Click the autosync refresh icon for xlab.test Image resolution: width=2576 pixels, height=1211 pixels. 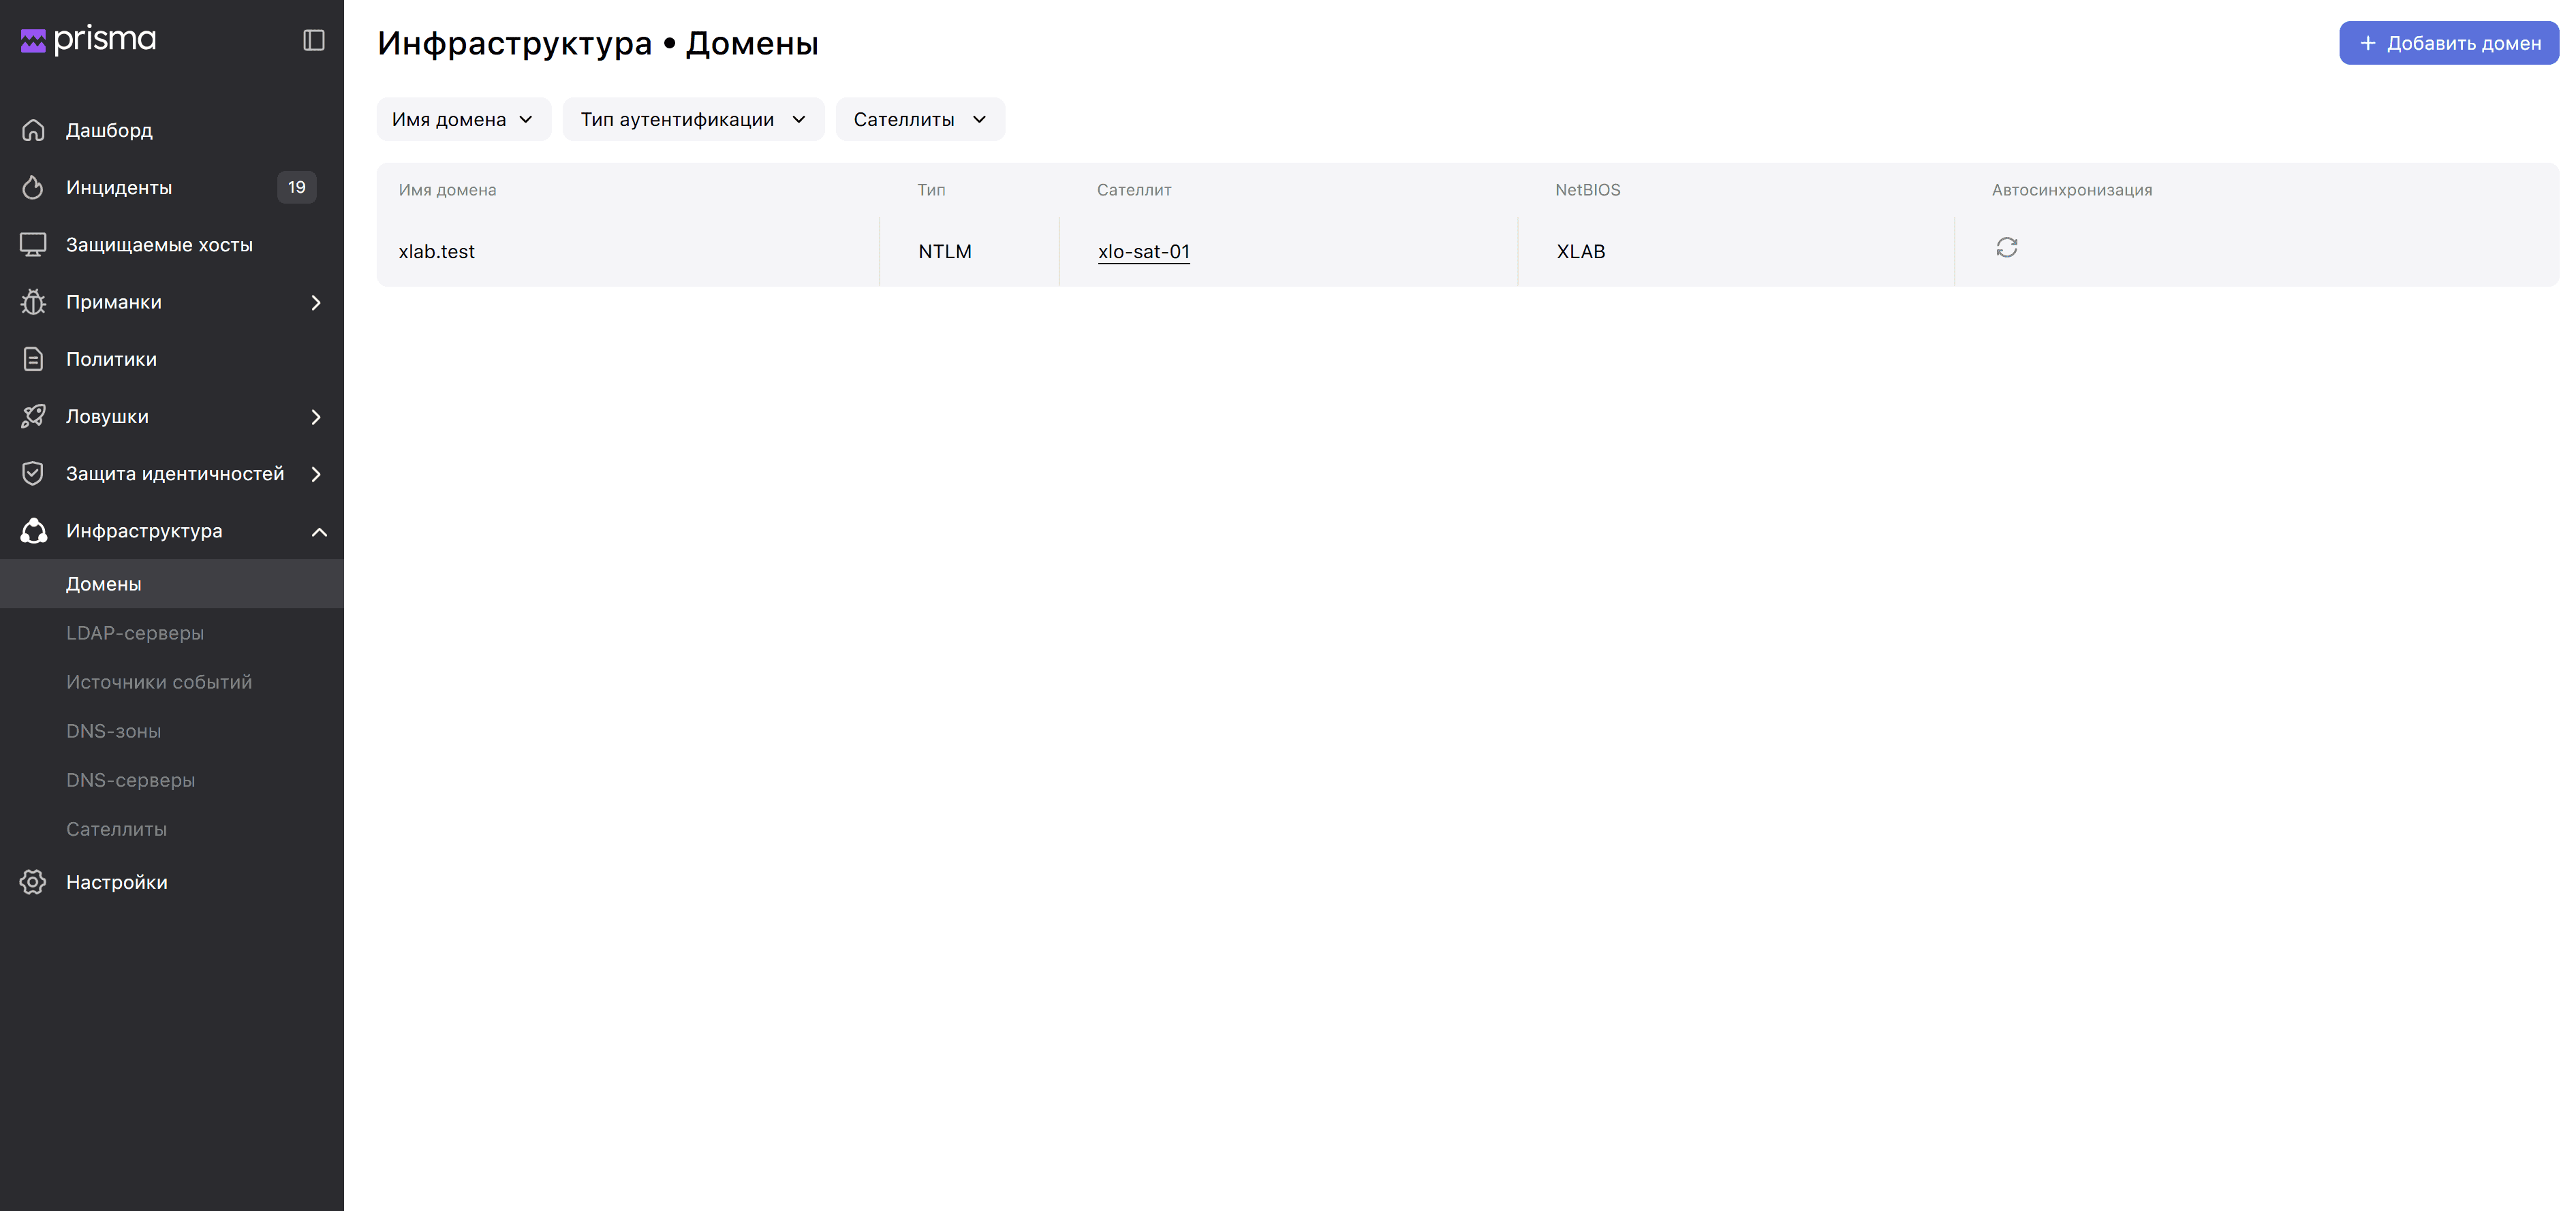pyautogui.click(x=2006, y=247)
